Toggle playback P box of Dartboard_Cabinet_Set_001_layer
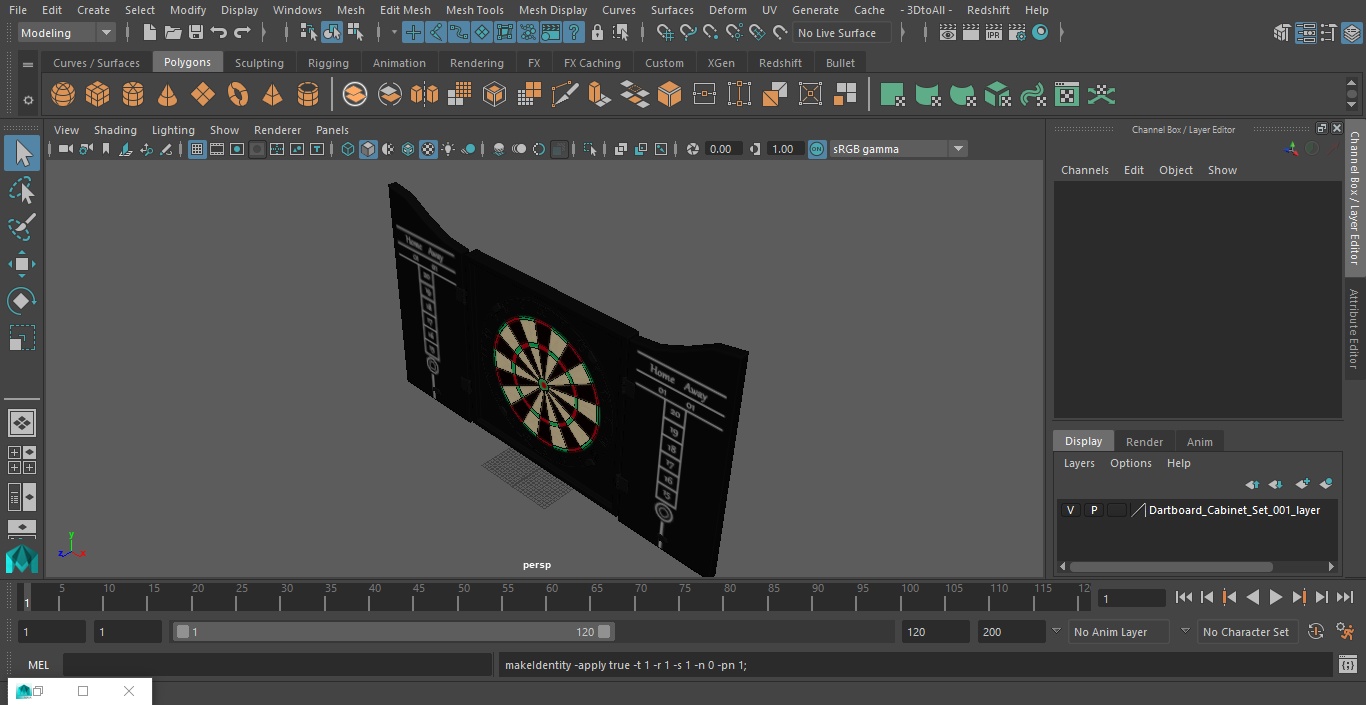This screenshot has width=1366, height=705. 1093,510
